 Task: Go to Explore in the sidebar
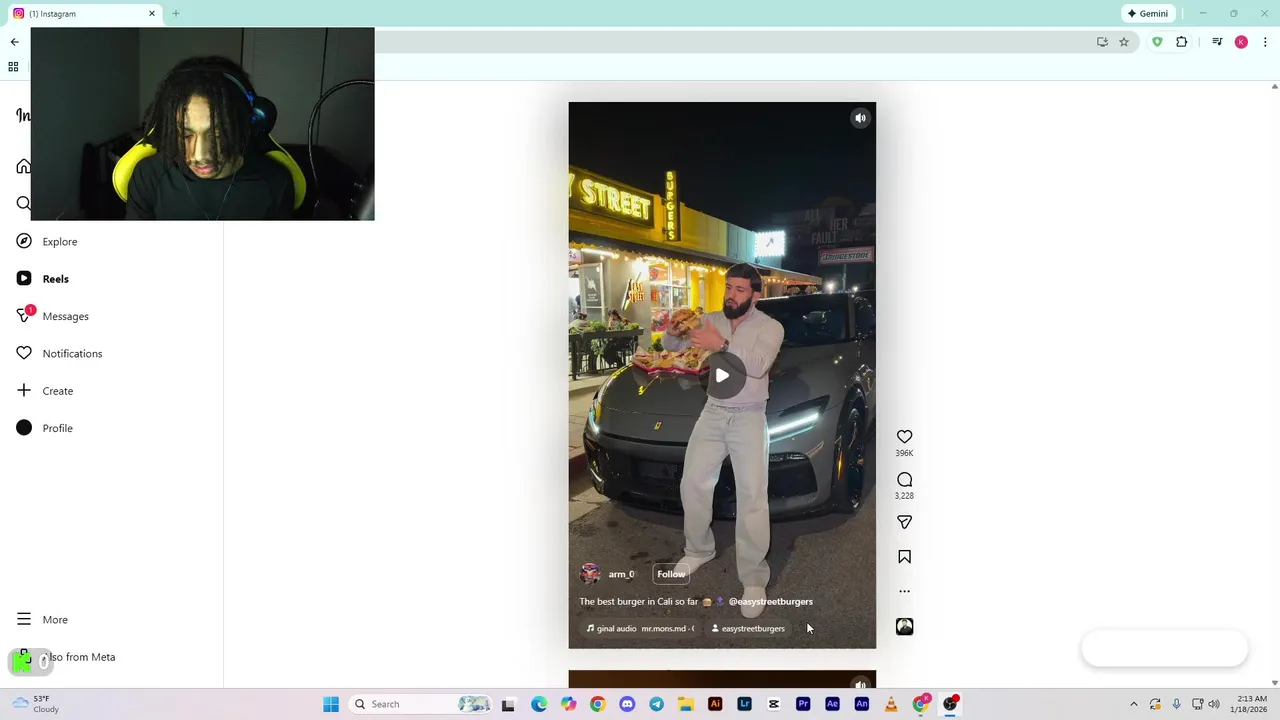[x=60, y=242]
